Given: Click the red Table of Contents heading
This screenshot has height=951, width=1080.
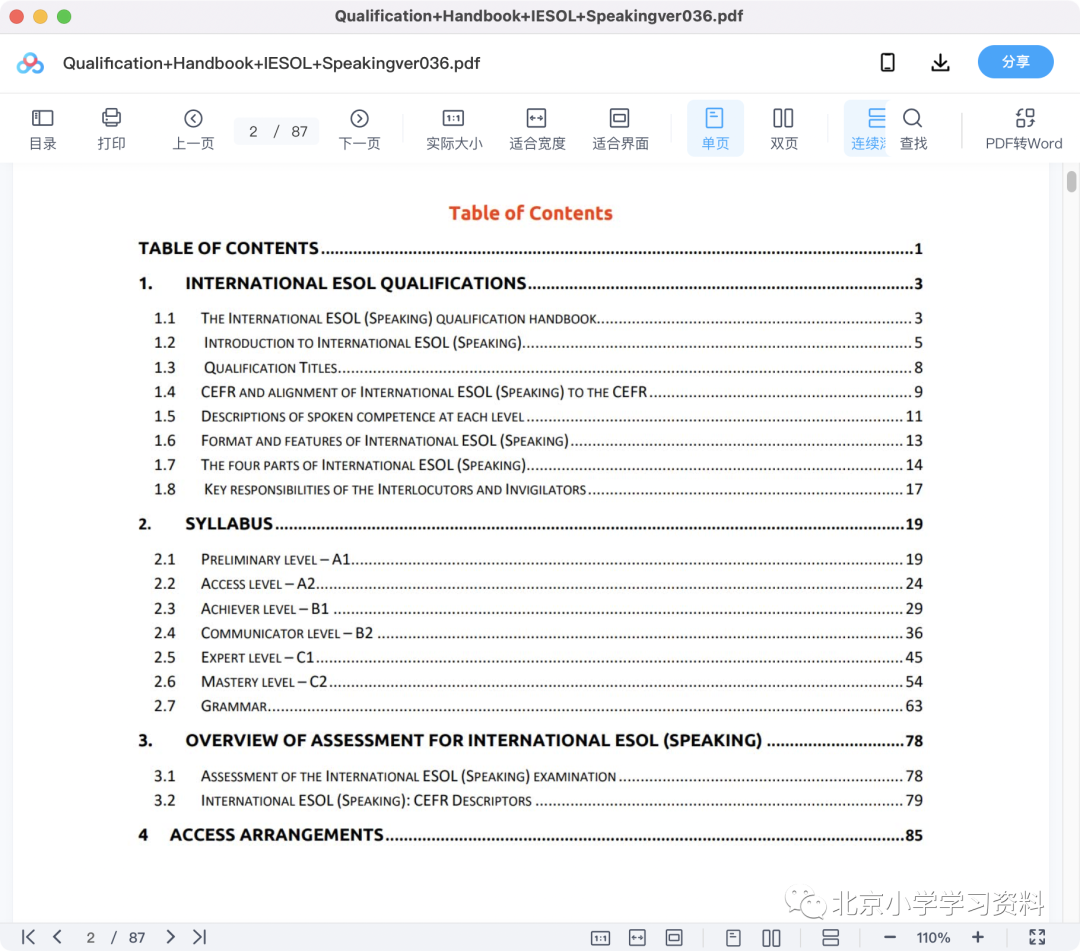Looking at the screenshot, I should 530,213.
